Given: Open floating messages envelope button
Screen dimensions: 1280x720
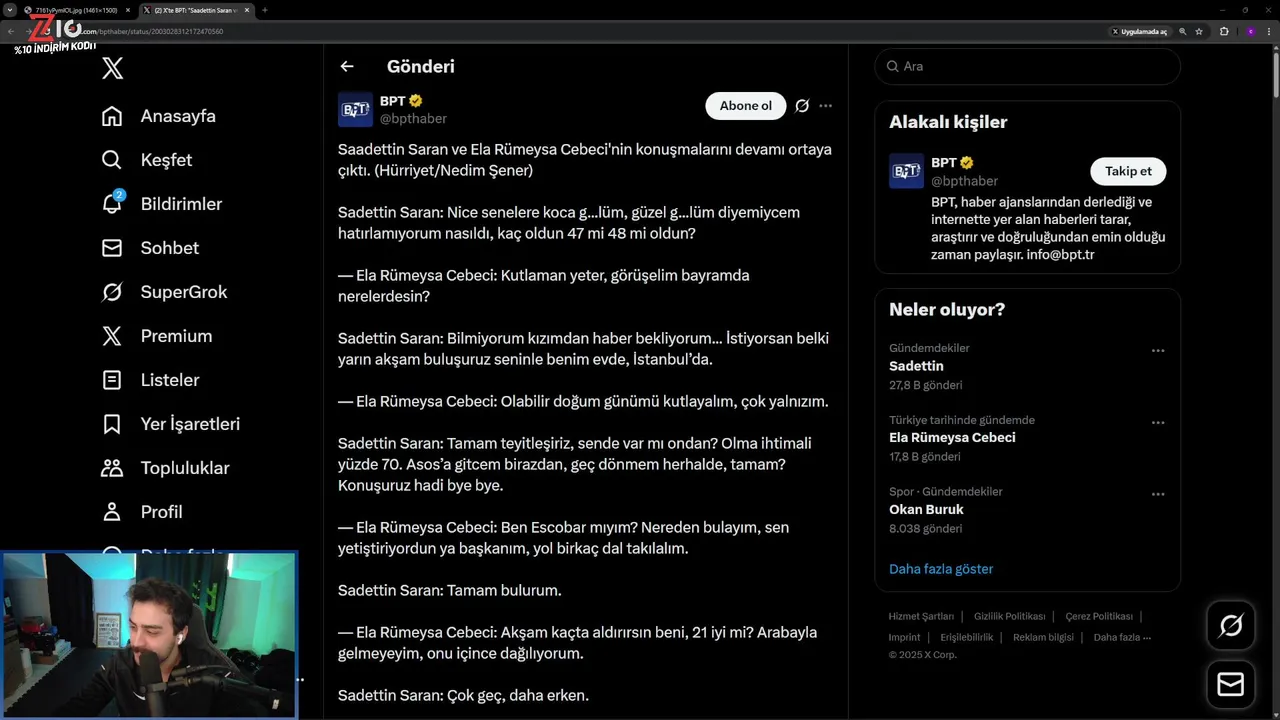Looking at the screenshot, I should click(x=1231, y=685).
